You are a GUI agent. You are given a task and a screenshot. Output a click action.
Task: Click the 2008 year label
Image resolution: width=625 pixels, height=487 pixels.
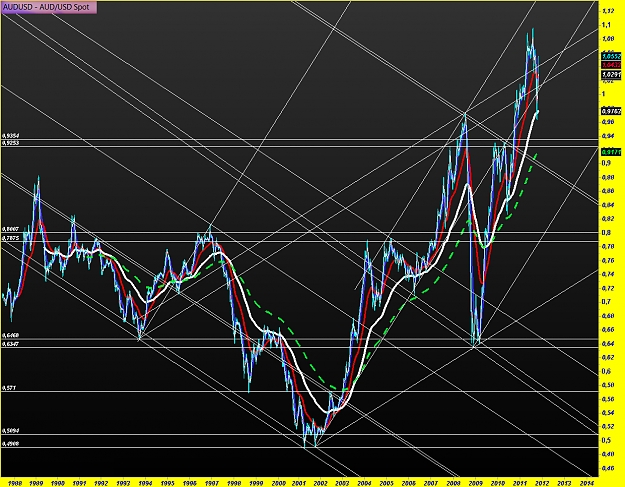tap(453, 483)
